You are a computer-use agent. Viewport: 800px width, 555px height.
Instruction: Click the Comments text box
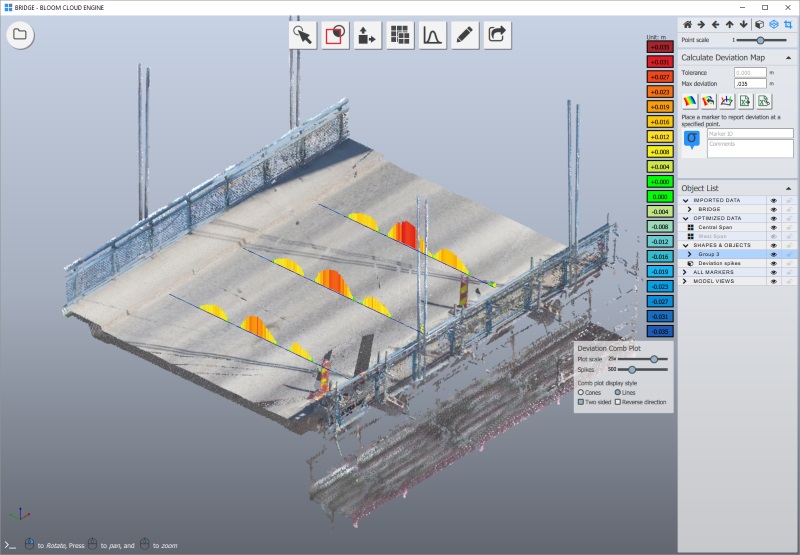click(750, 148)
